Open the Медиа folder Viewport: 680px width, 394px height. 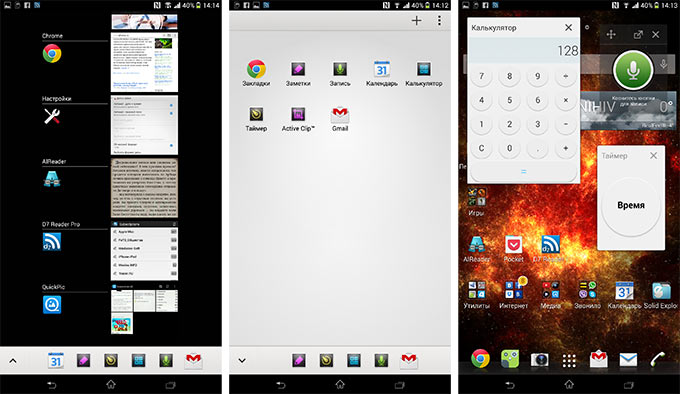pos(550,295)
